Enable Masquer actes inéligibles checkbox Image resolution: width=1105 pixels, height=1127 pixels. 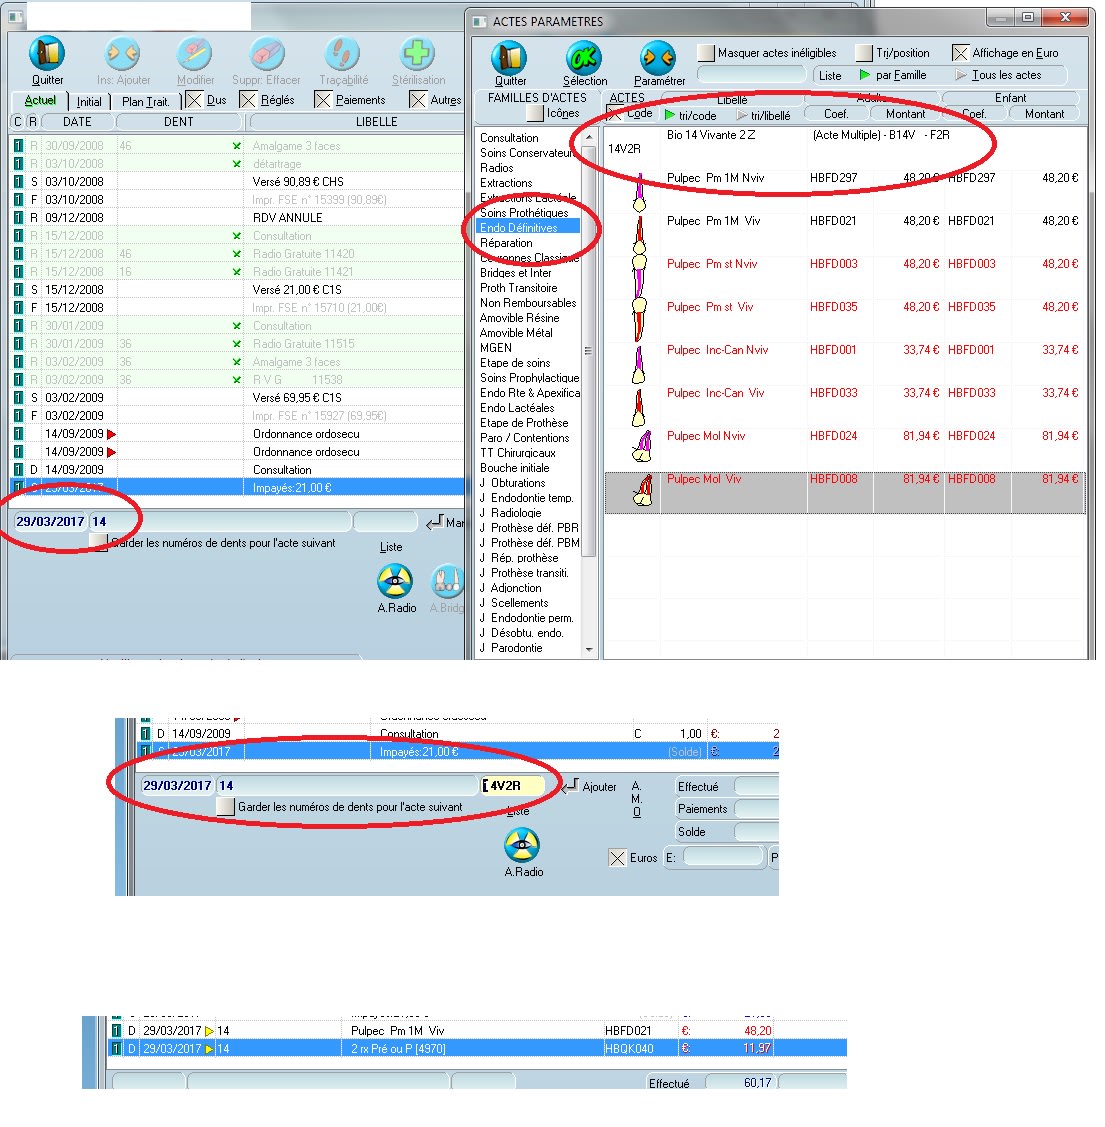[706, 53]
